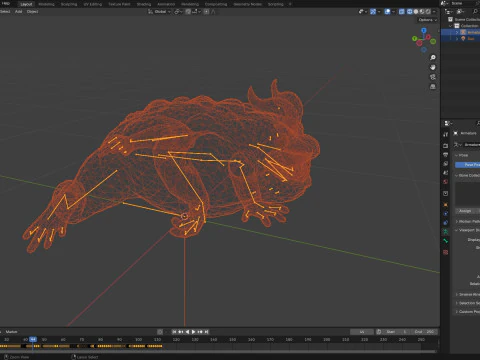
Task: Switch to solid viewport shading
Action: pos(416,12)
